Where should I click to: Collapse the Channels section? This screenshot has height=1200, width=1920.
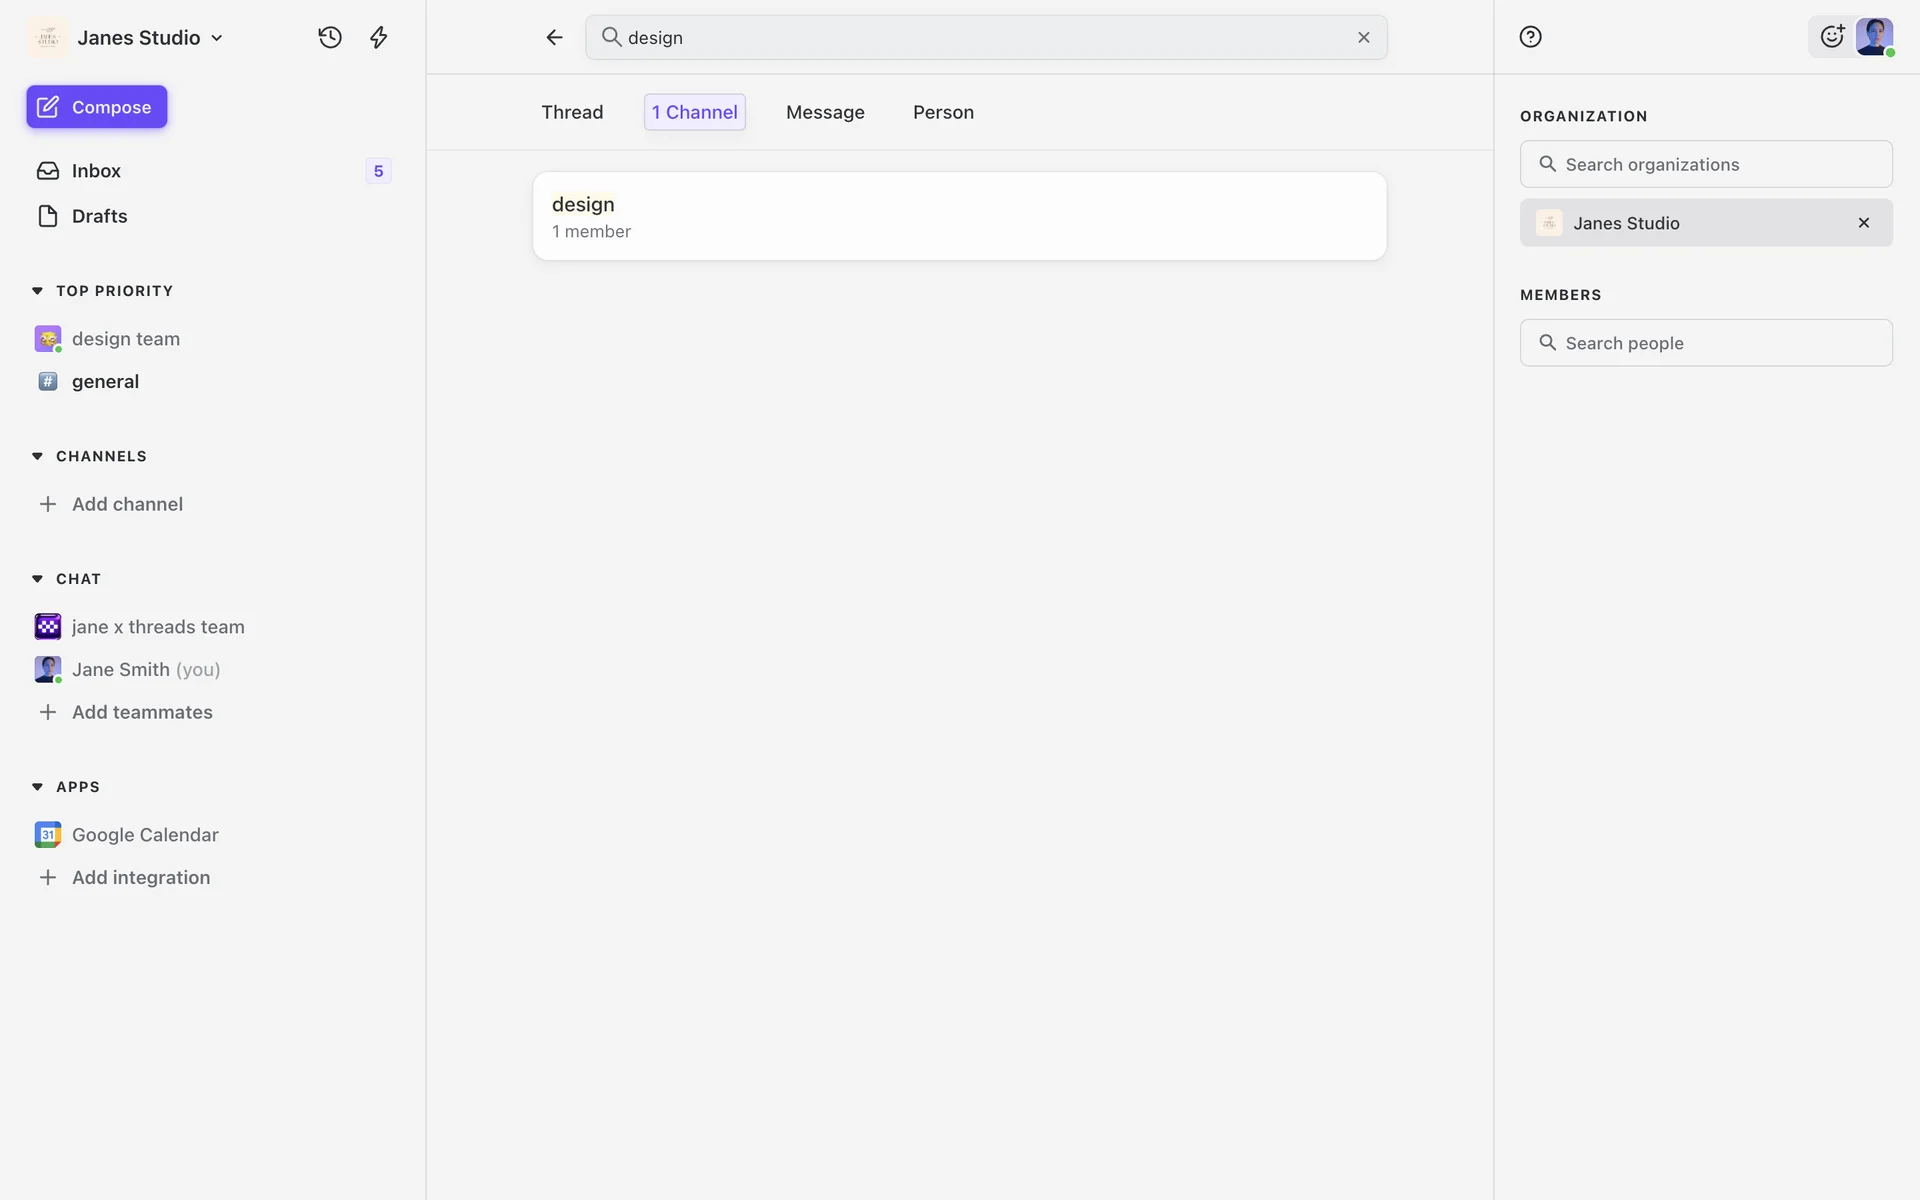38,456
